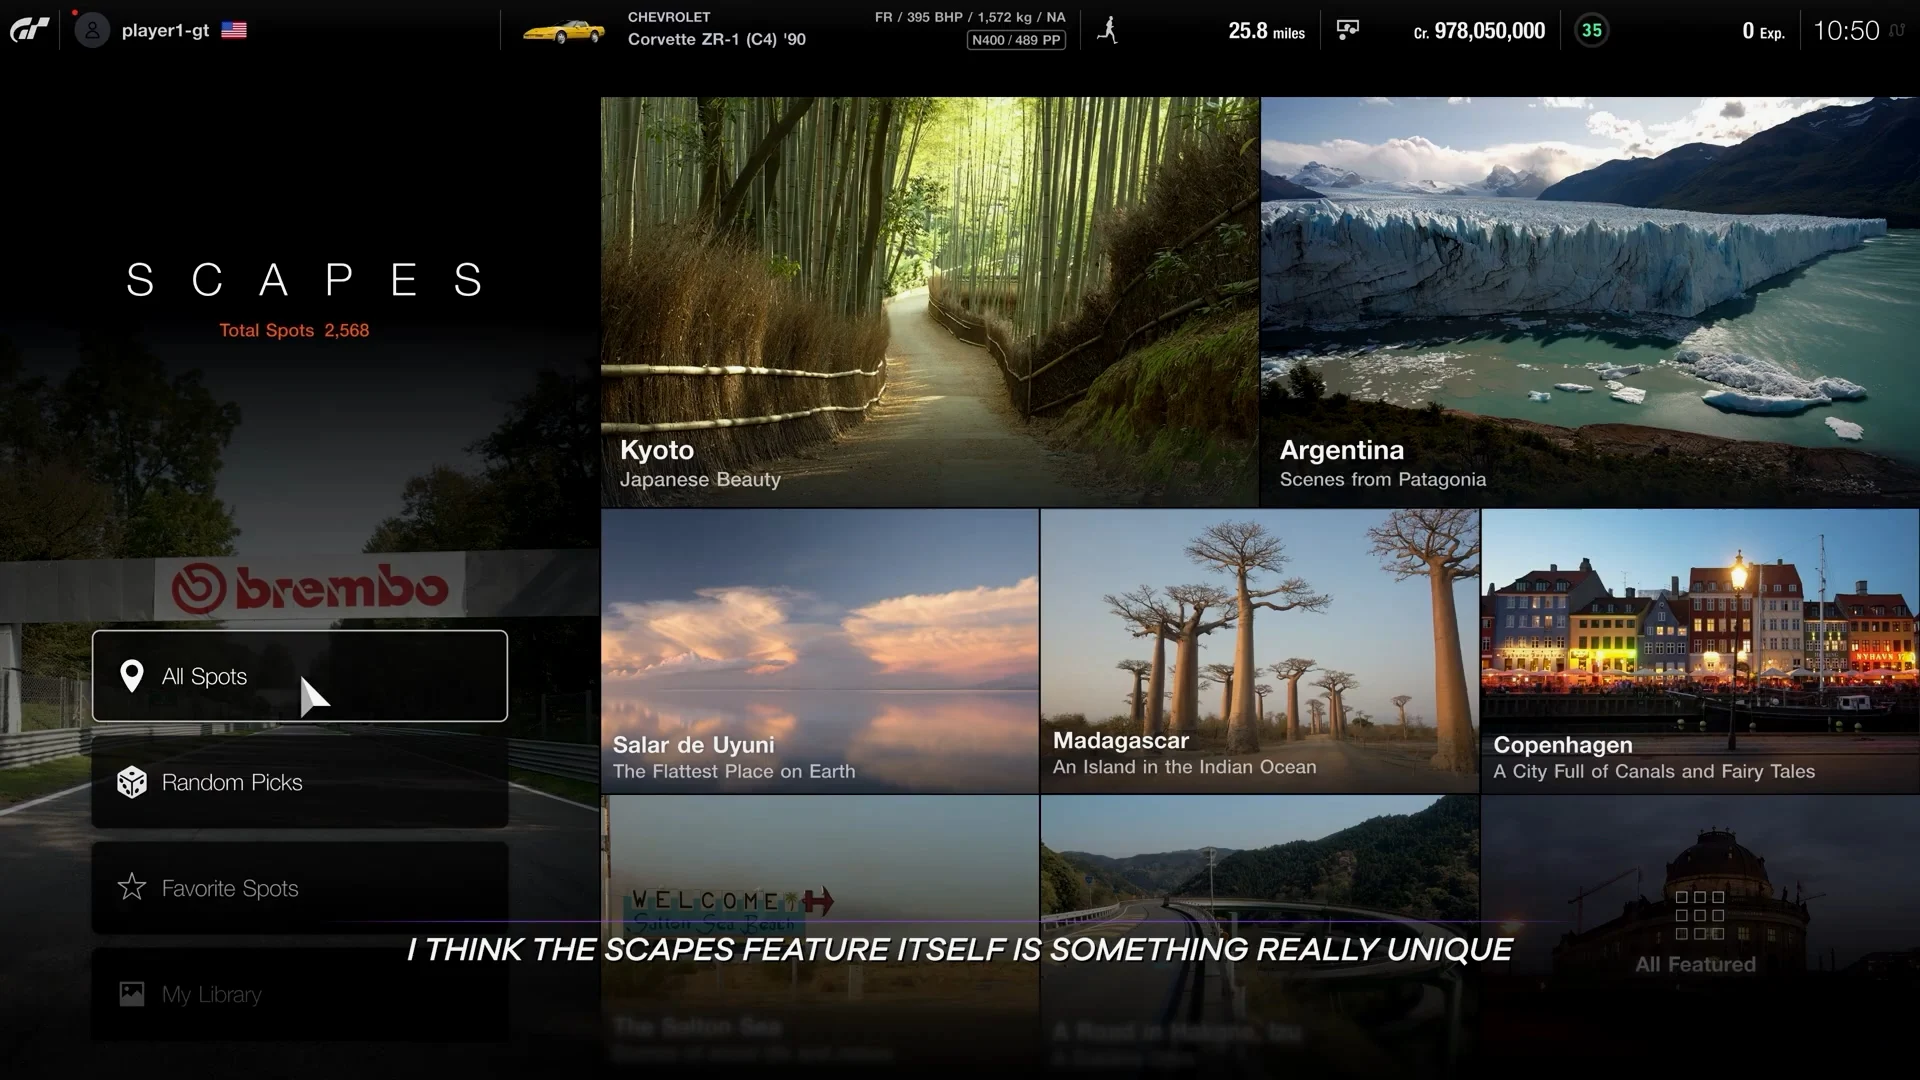The width and height of the screenshot is (1920, 1080).
Task: Open the All Spots menu item
Action: point(300,676)
